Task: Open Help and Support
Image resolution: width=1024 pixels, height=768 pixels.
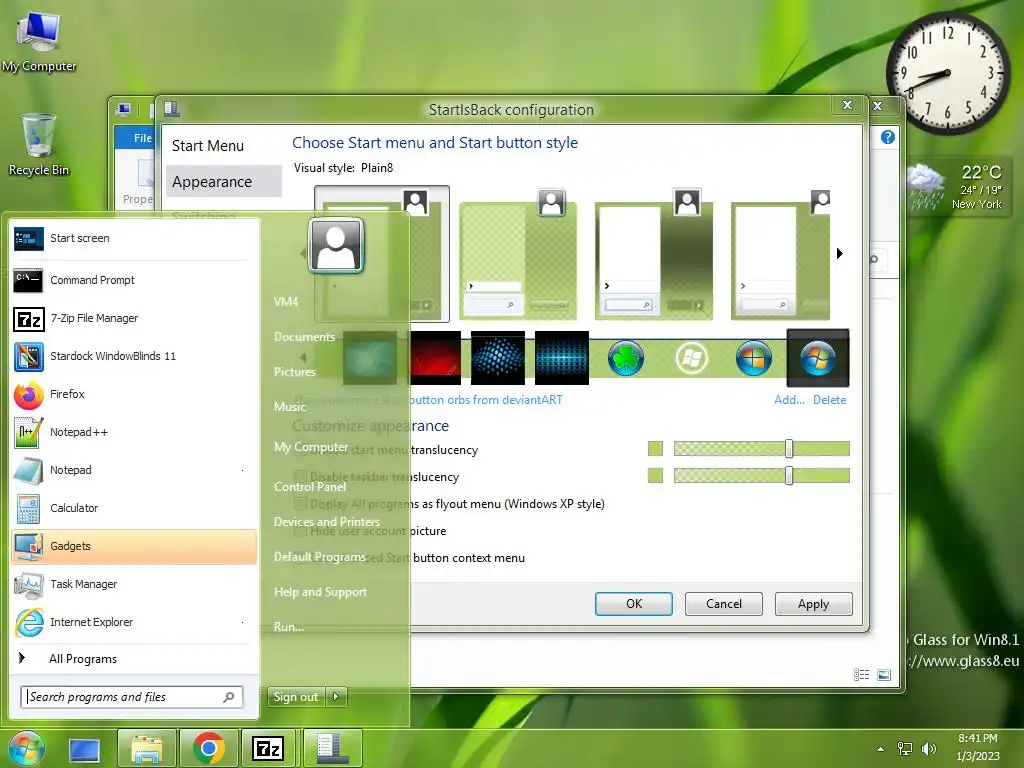Action: tap(320, 592)
